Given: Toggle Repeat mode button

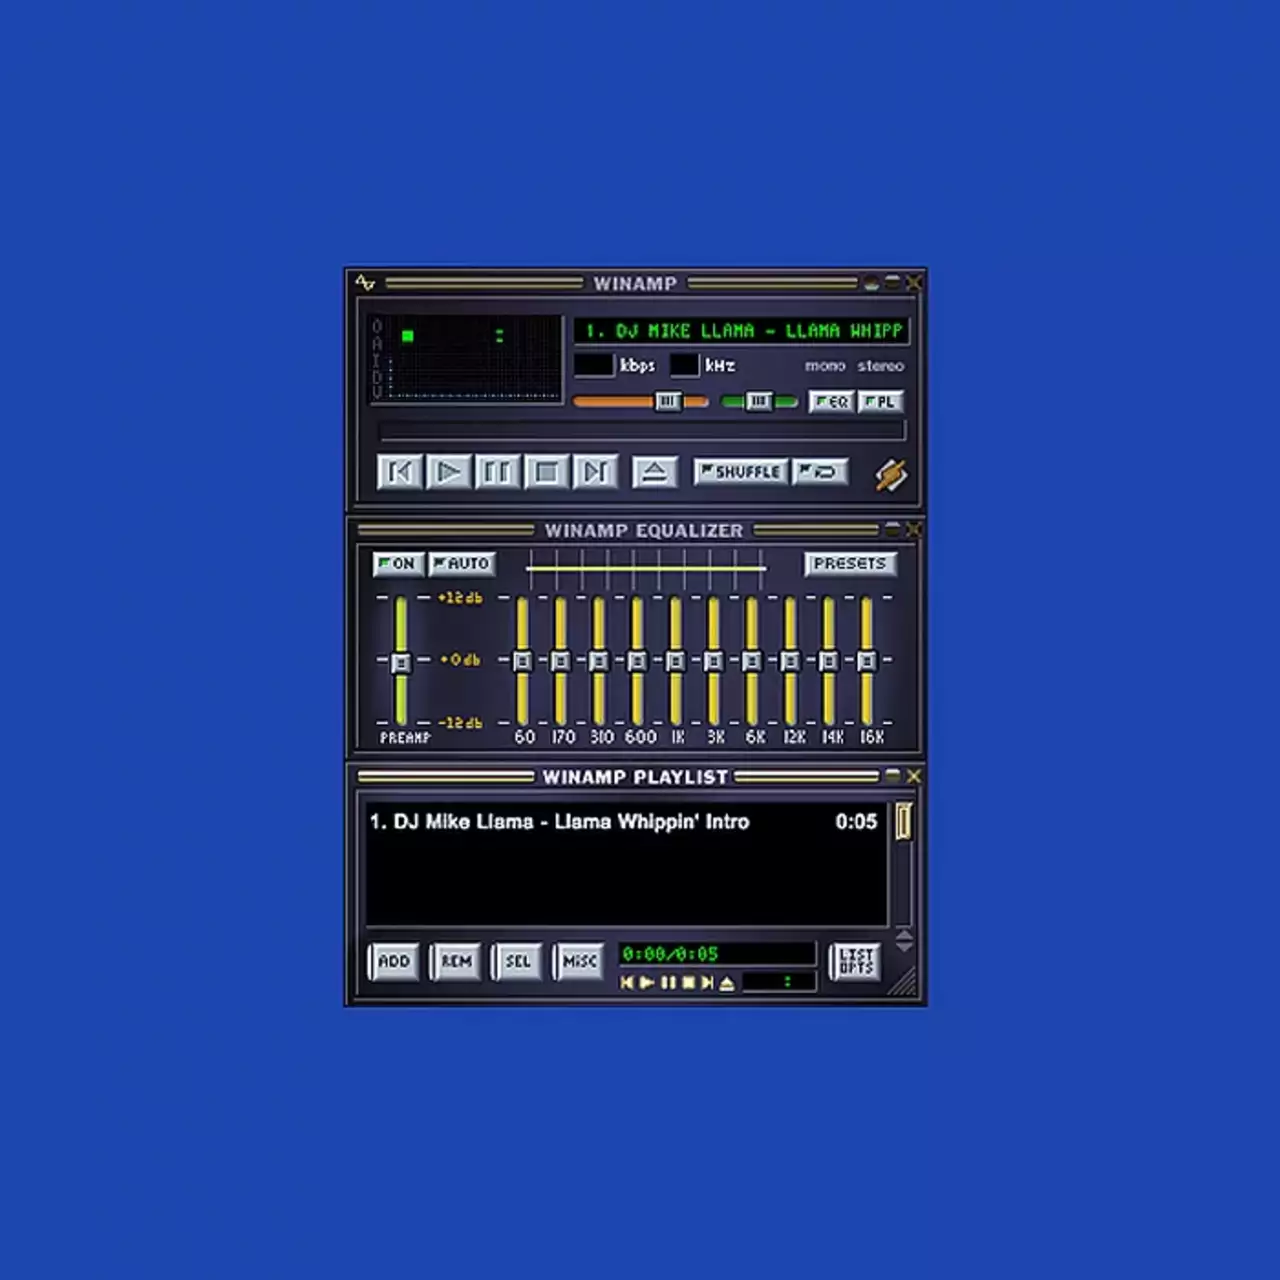Looking at the screenshot, I should [820, 472].
